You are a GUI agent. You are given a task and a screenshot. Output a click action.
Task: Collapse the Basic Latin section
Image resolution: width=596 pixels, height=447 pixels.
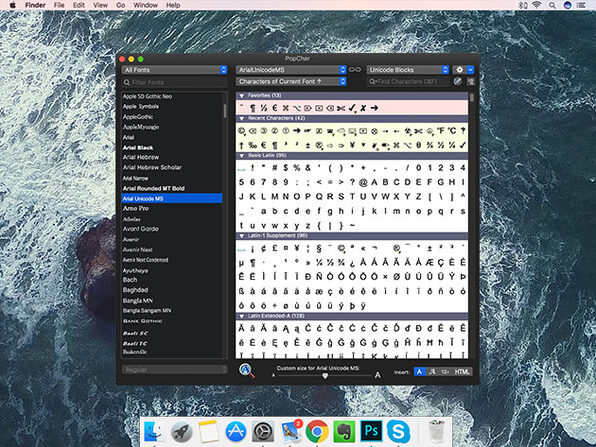(x=242, y=156)
